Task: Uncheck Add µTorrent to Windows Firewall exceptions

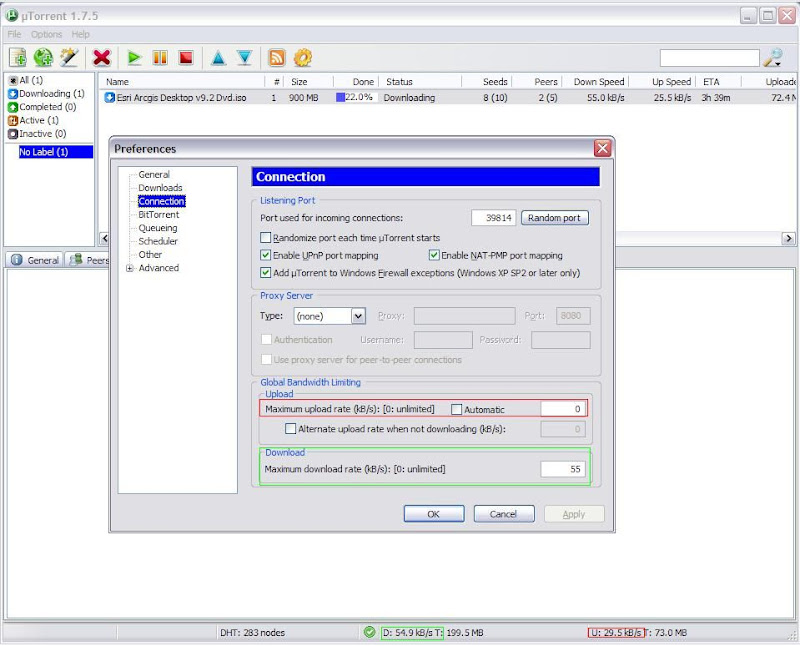Action: coord(265,273)
